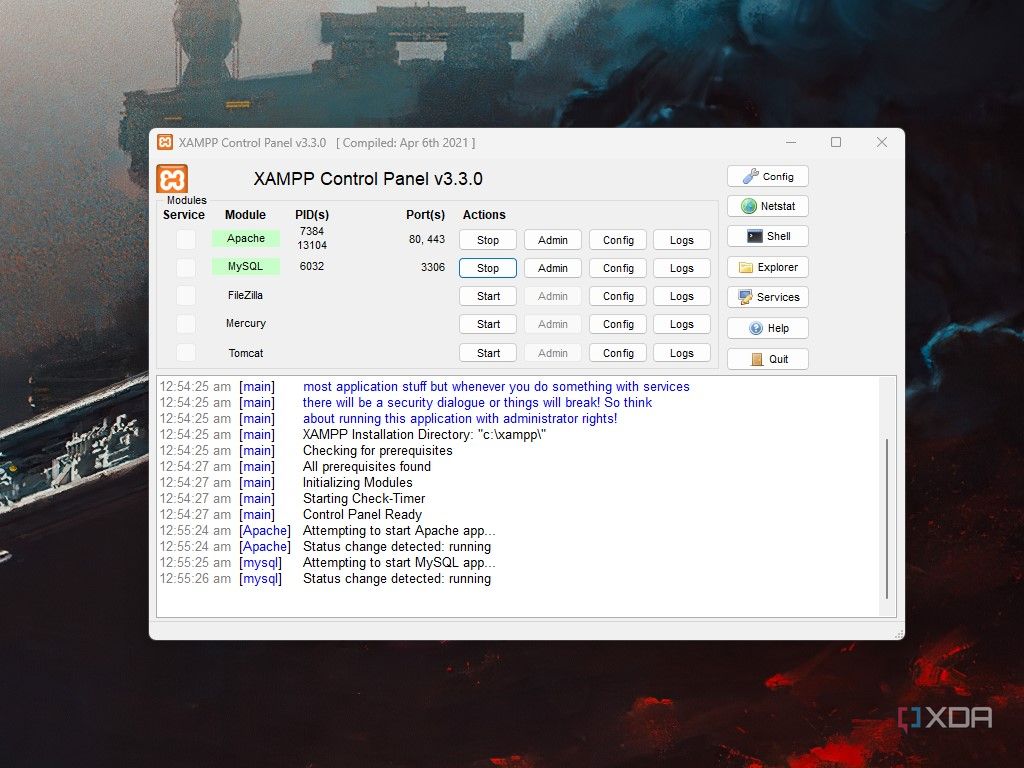Open Help via the question mark icon
The width and height of the screenshot is (1024, 768).
click(x=767, y=328)
